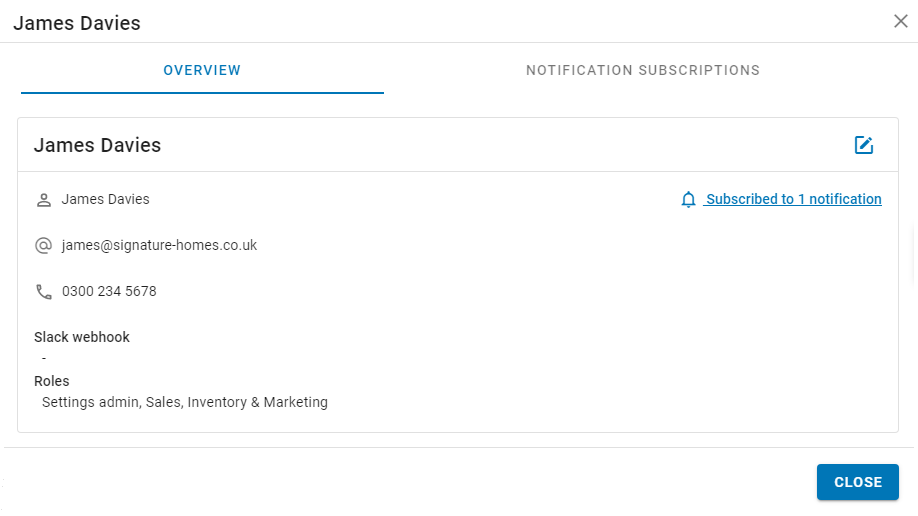Select the Overview tab
918x516 pixels.
point(202,70)
